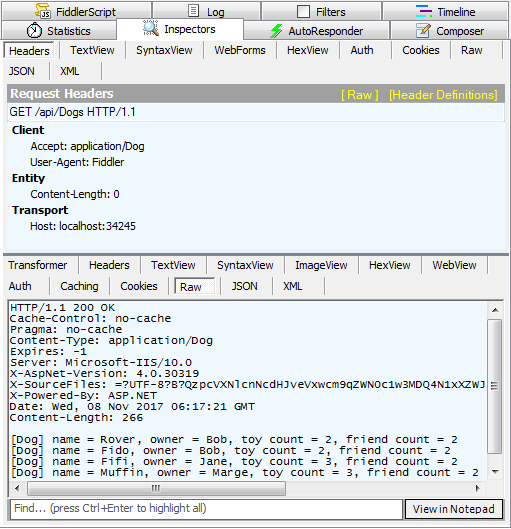
Task: Open the Caching response tab
Action: click(x=79, y=286)
